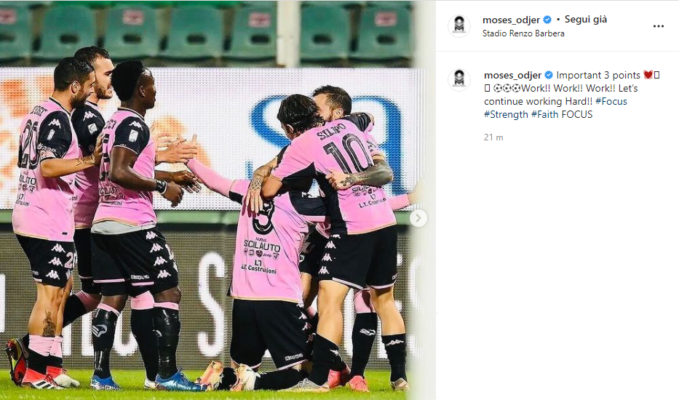
Task: Click the main post photo
Action: 206,200
